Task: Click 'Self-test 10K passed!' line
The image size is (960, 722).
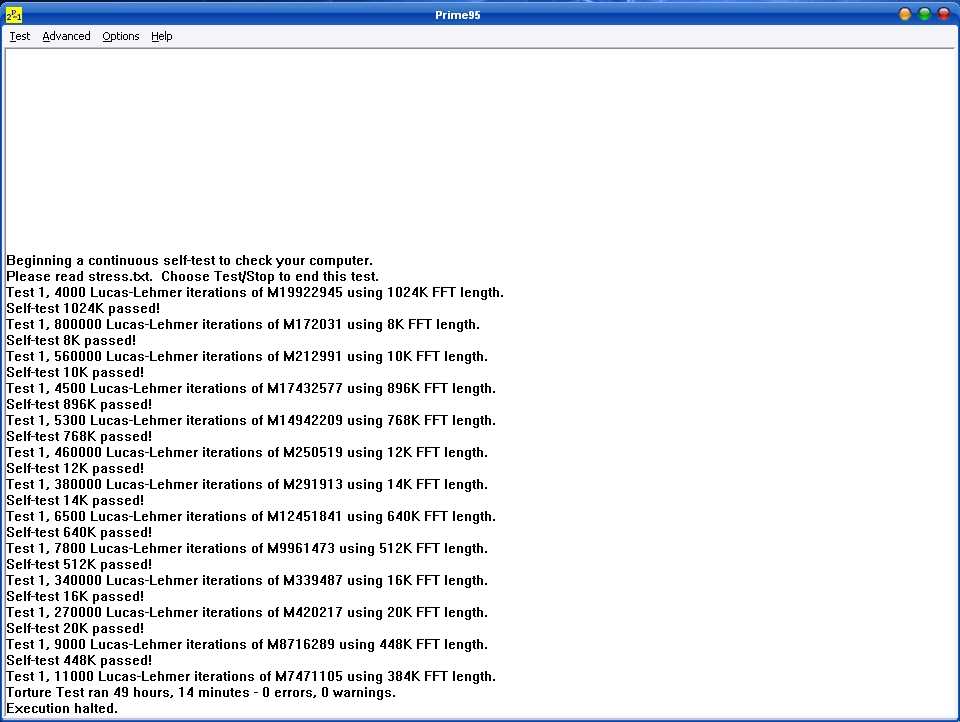Action: coord(75,372)
